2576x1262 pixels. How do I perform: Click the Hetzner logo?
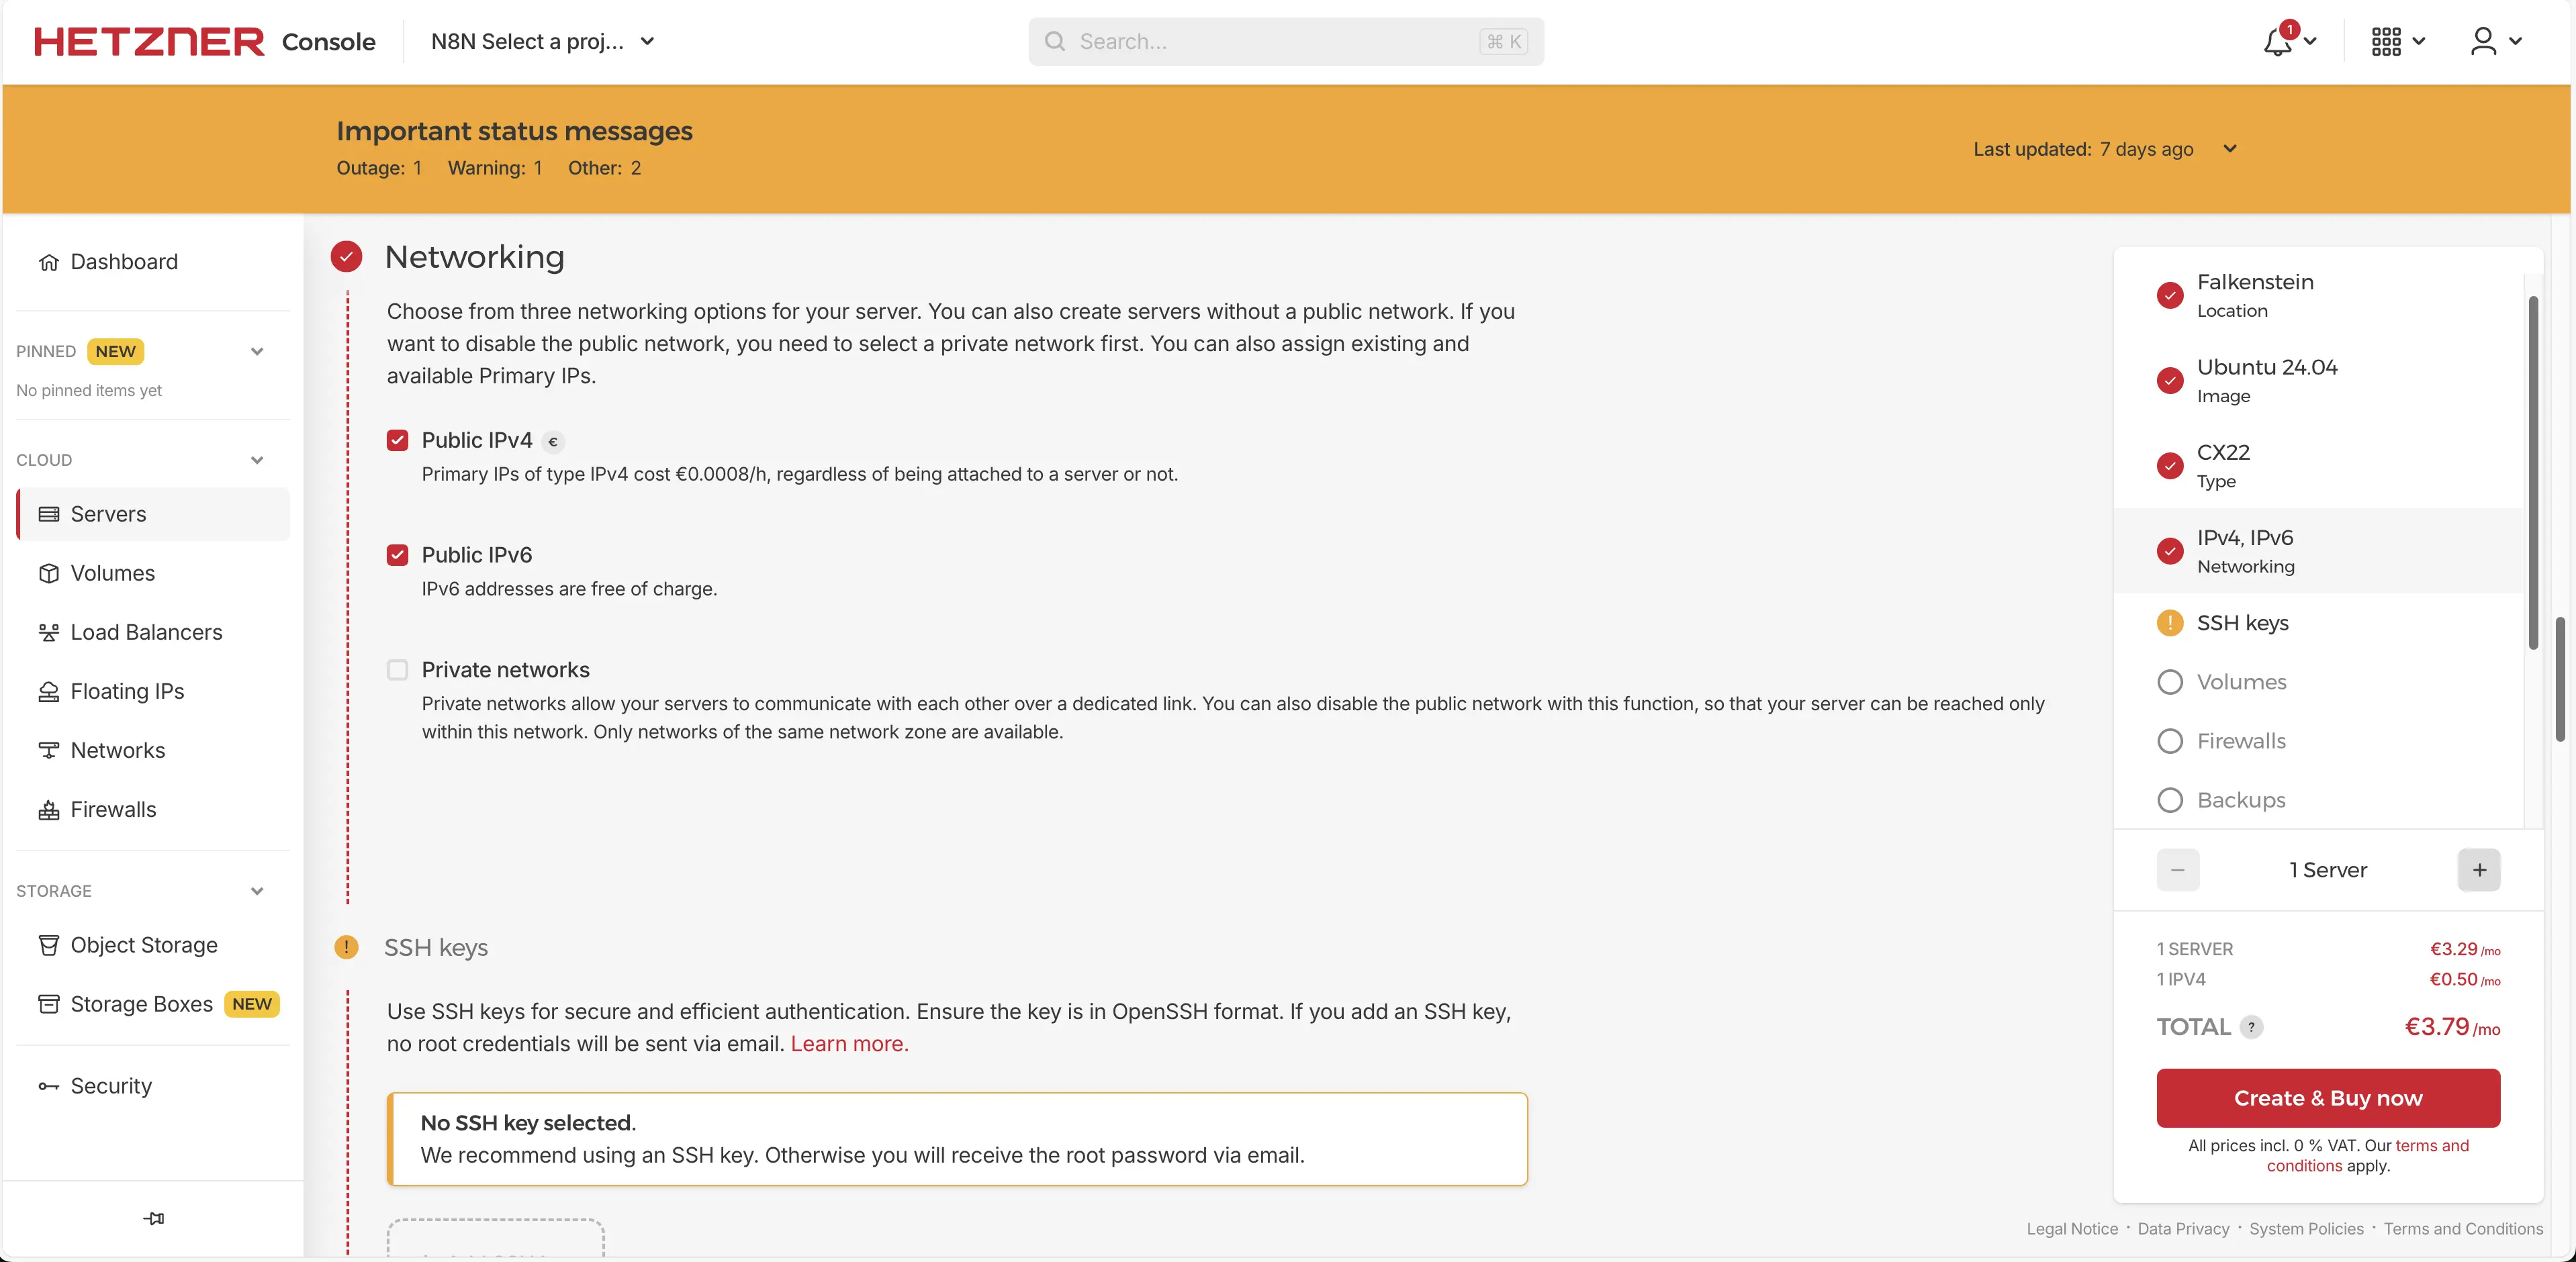pyautogui.click(x=149, y=42)
